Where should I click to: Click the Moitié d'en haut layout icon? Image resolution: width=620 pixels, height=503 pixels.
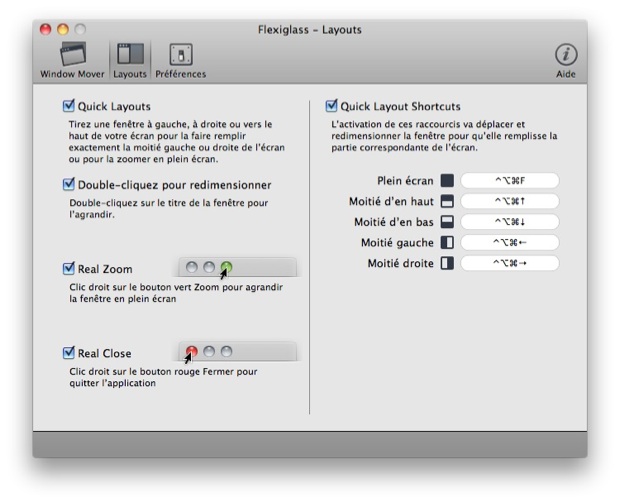point(447,201)
